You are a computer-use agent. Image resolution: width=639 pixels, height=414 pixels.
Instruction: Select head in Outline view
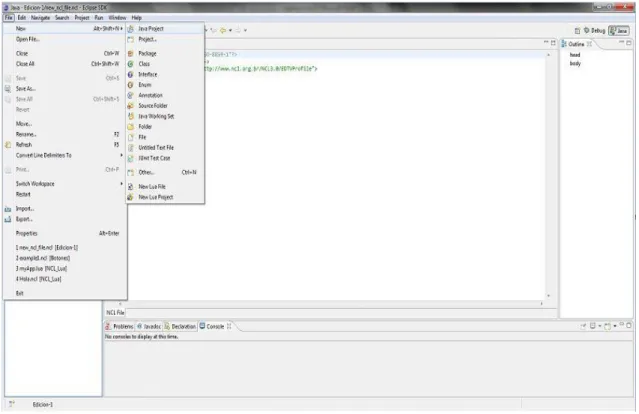click(x=575, y=55)
